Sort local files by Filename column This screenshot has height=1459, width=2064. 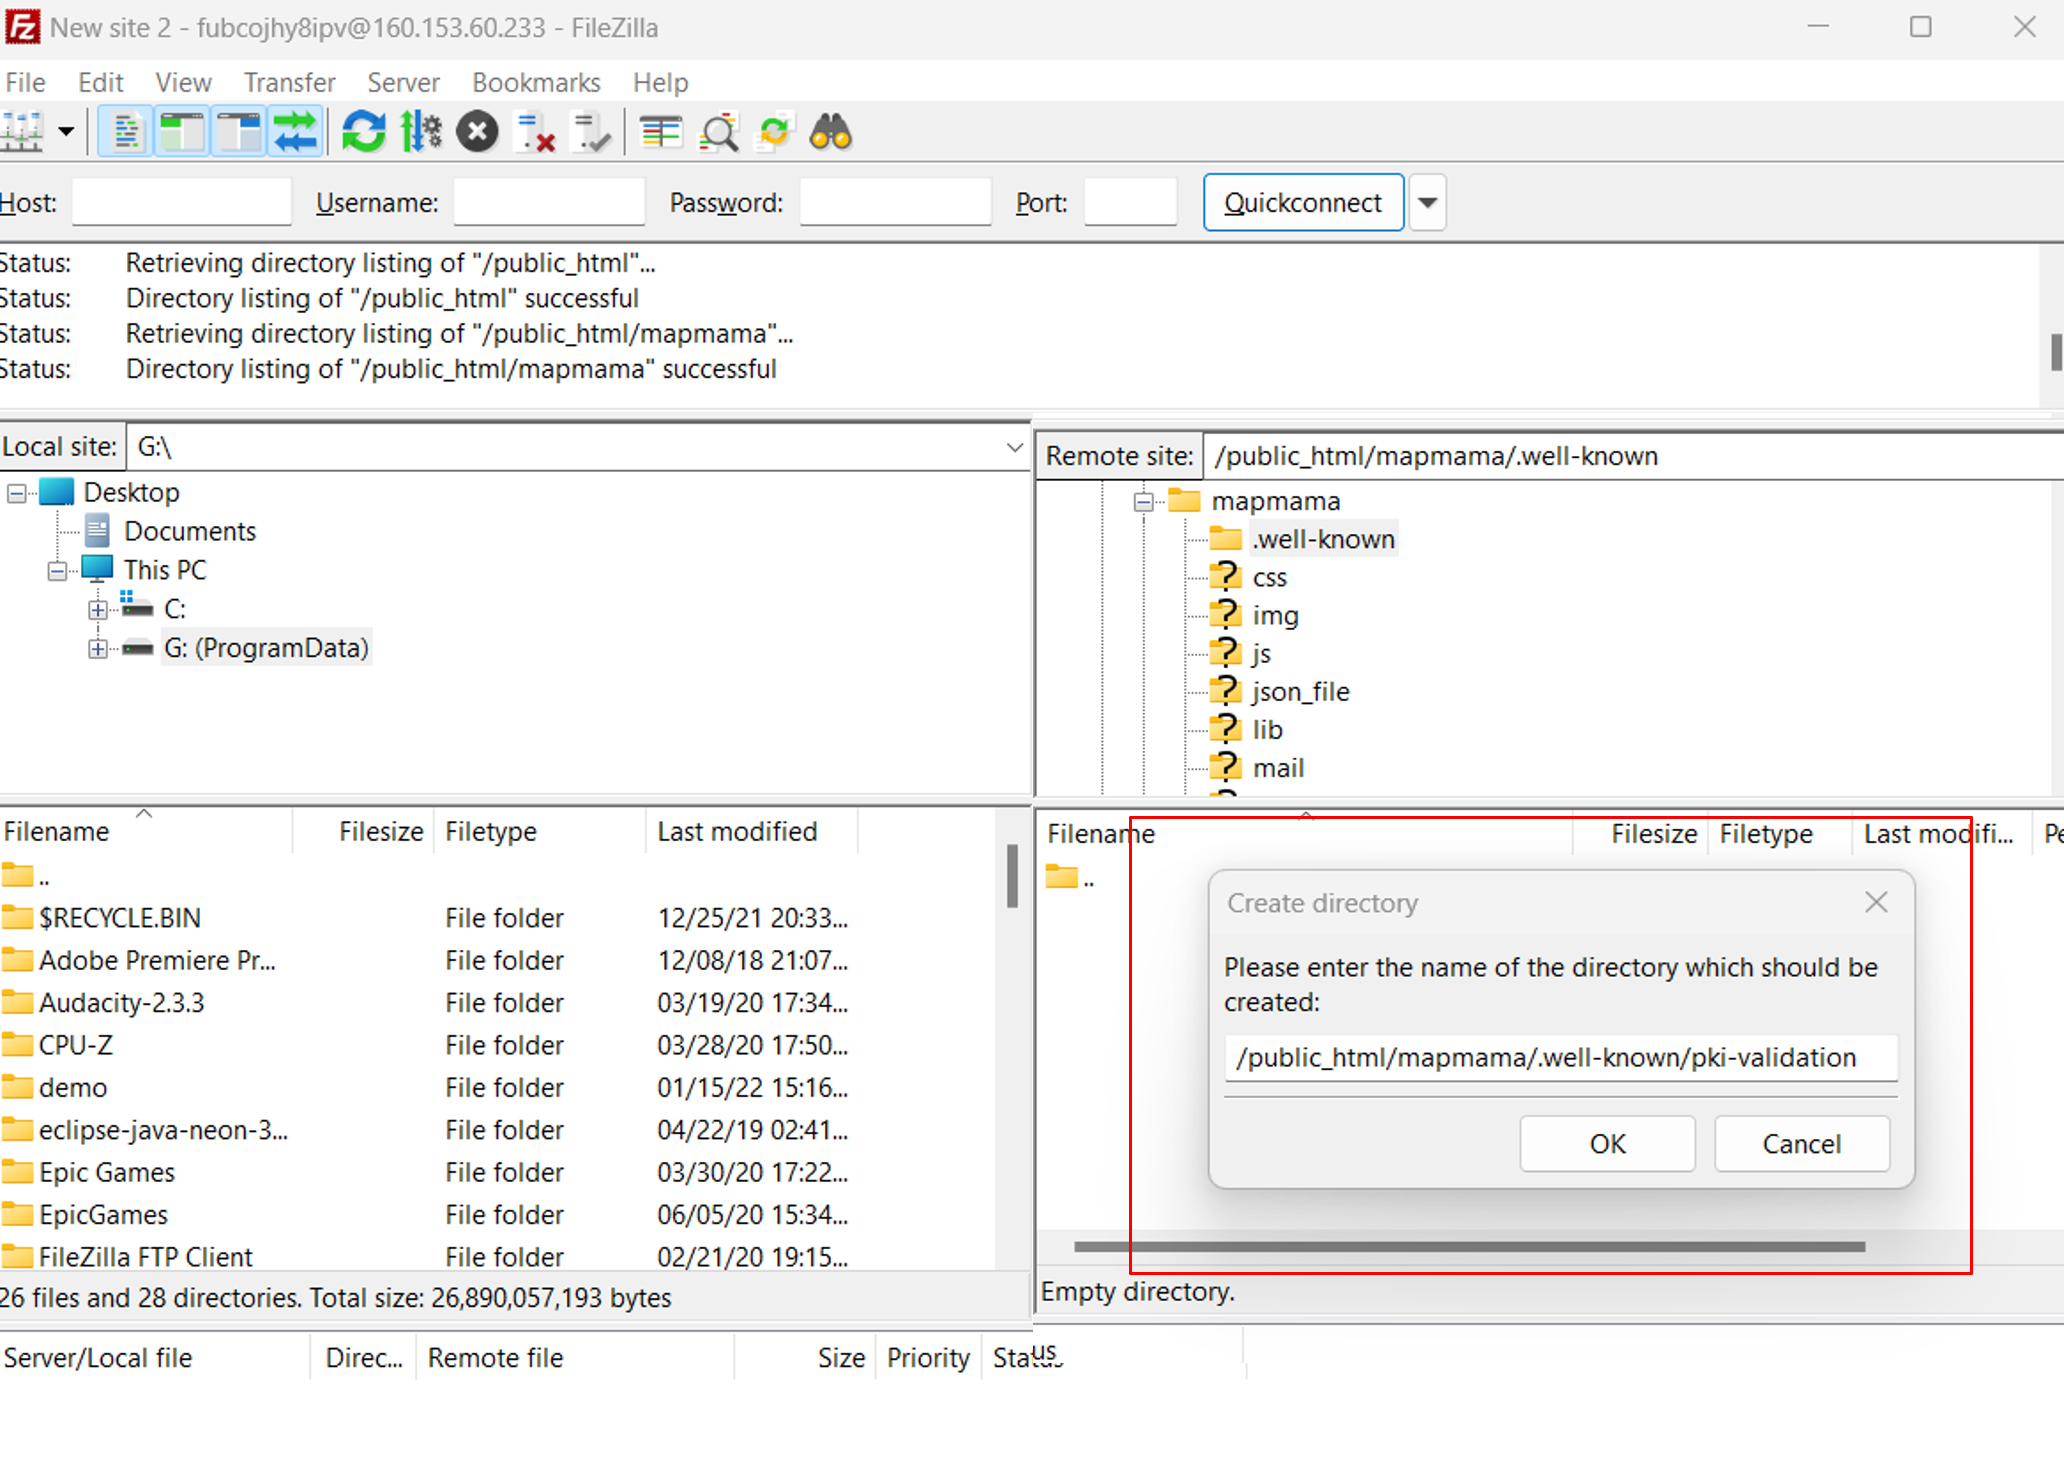pos(146,831)
